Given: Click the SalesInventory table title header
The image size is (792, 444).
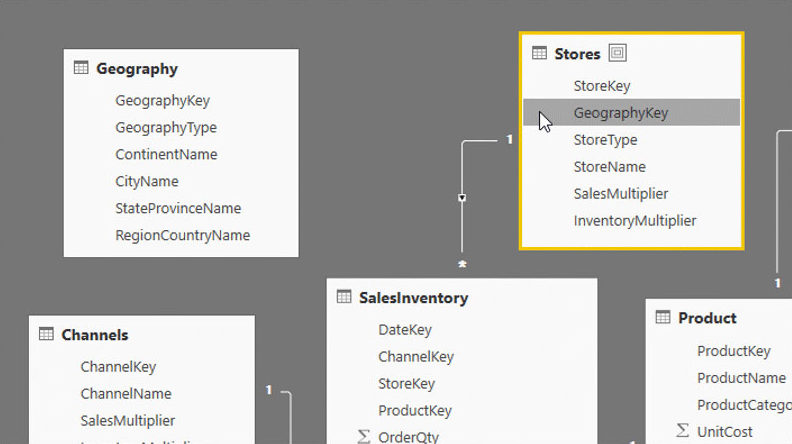Looking at the screenshot, I should click(413, 297).
